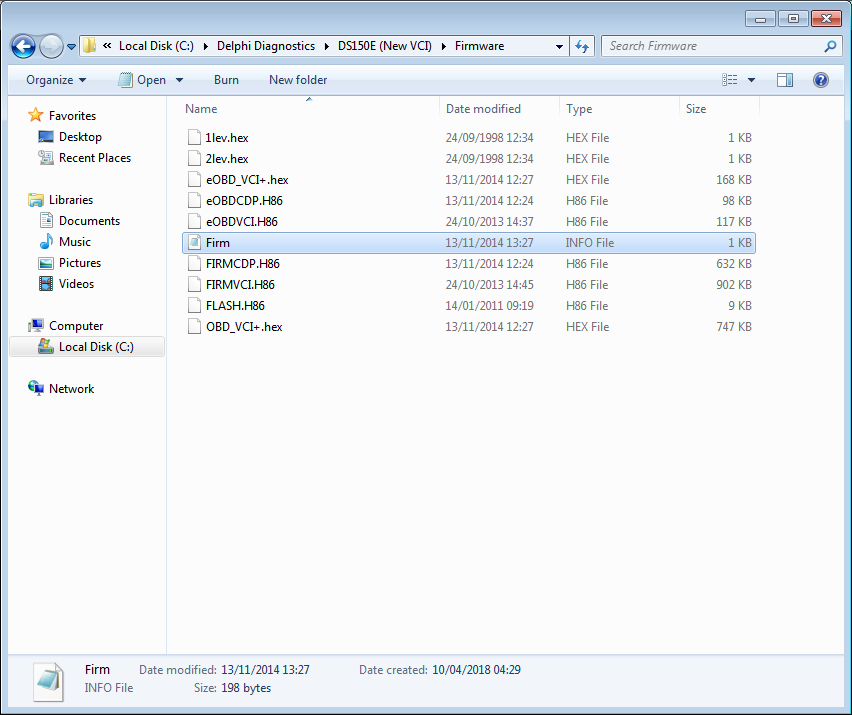Show hidden path with the double chevron
This screenshot has height=715, width=852.
pos(107,46)
